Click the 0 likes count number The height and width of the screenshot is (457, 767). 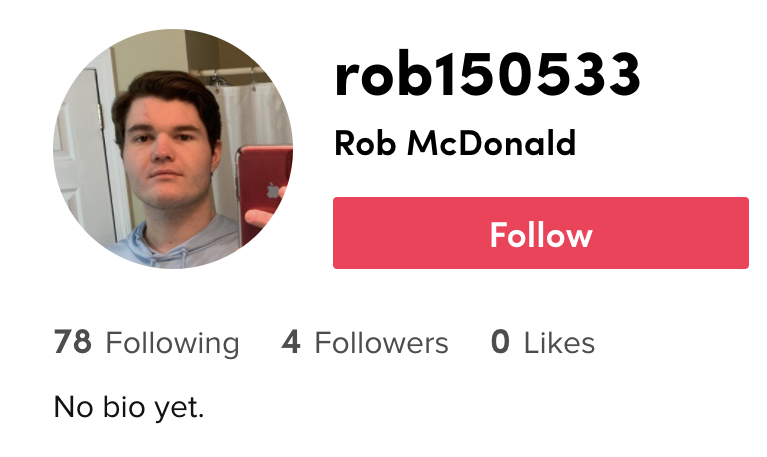pos(500,342)
